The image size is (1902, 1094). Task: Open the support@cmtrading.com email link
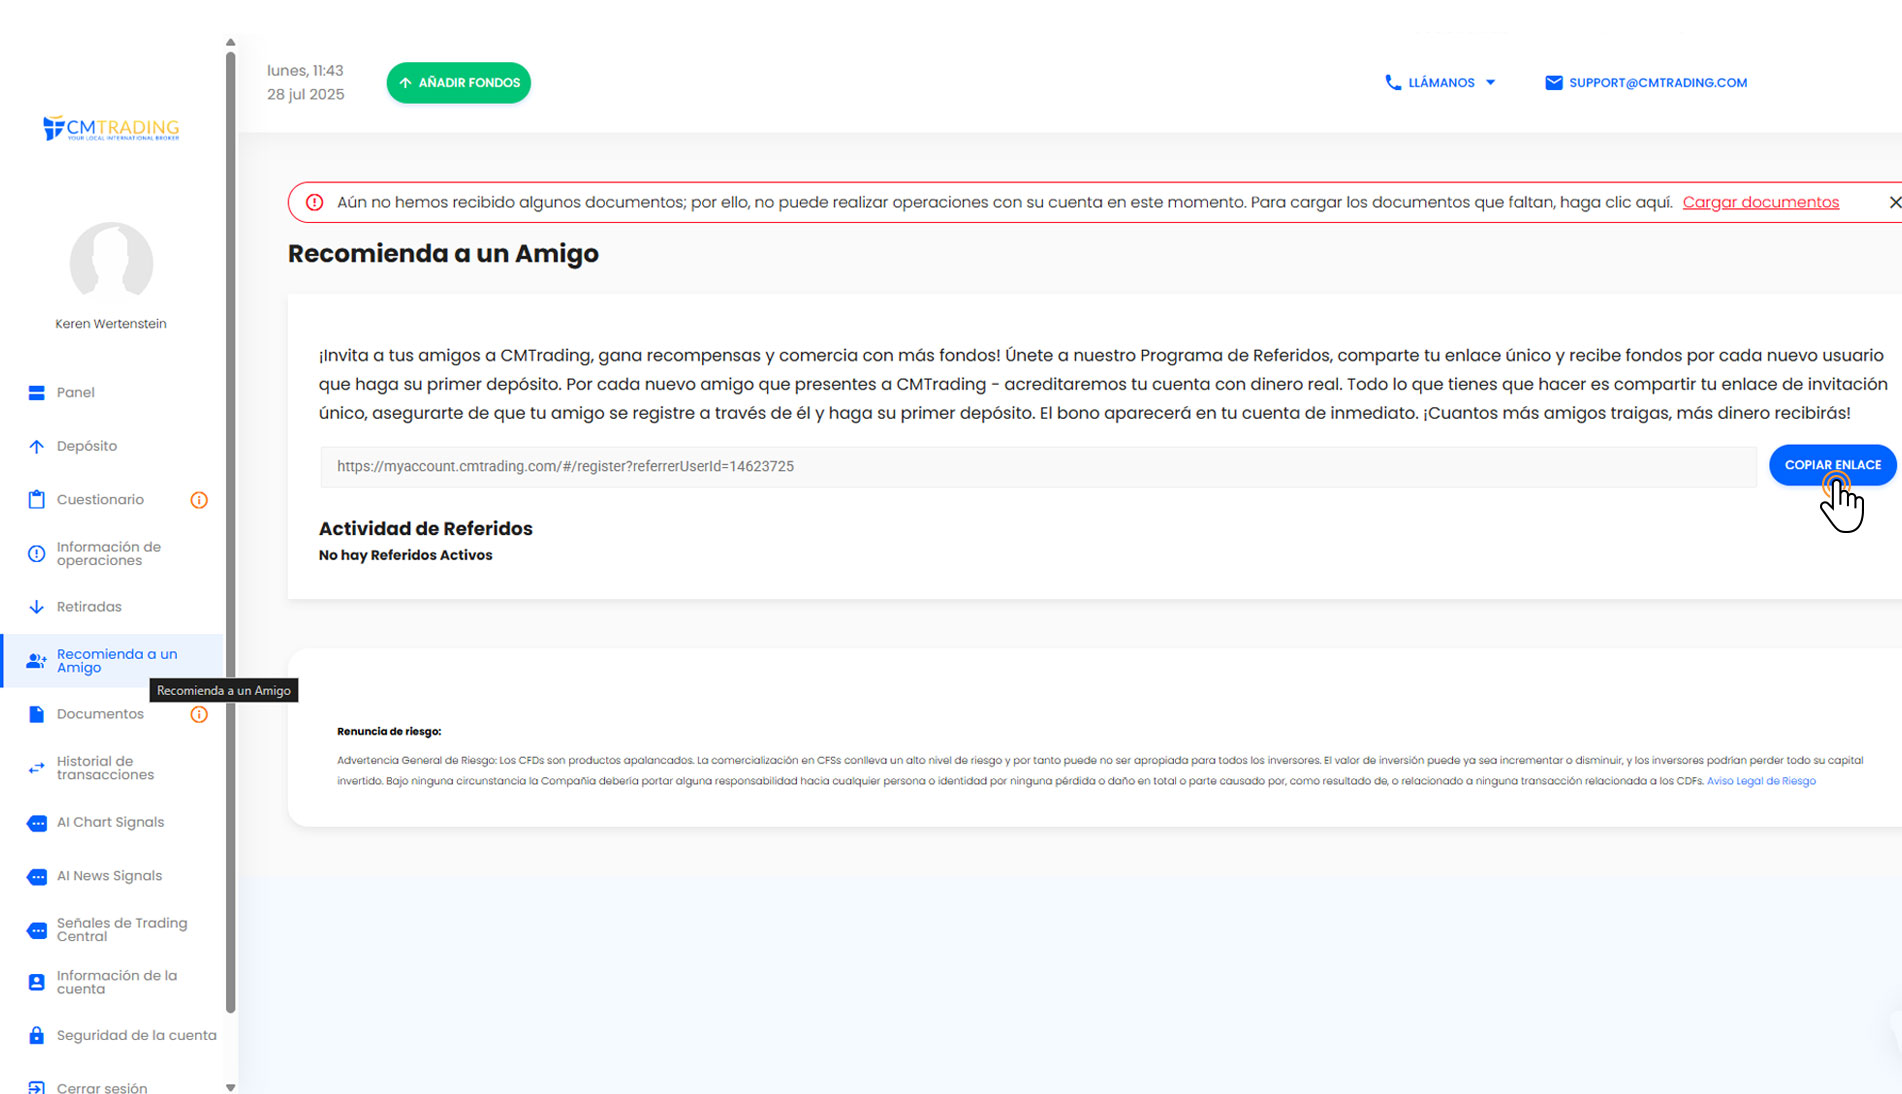pos(1657,83)
